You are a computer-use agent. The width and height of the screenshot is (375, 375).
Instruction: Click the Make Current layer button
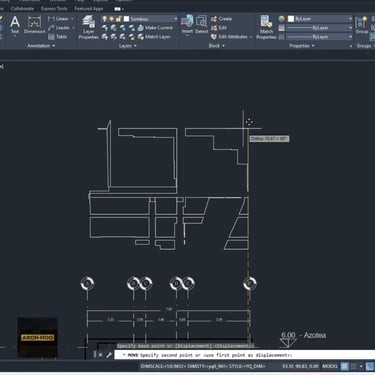(x=155, y=28)
